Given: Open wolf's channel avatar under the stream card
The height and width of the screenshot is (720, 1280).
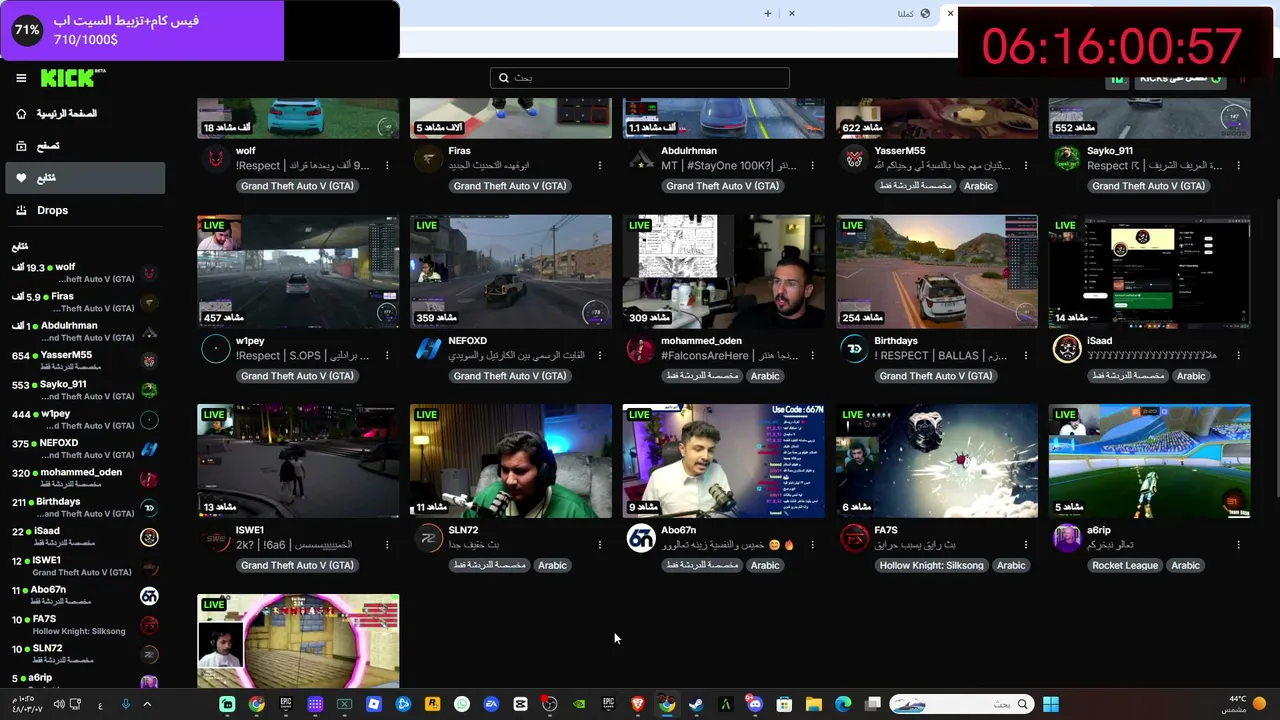Looking at the screenshot, I should tap(216, 158).
